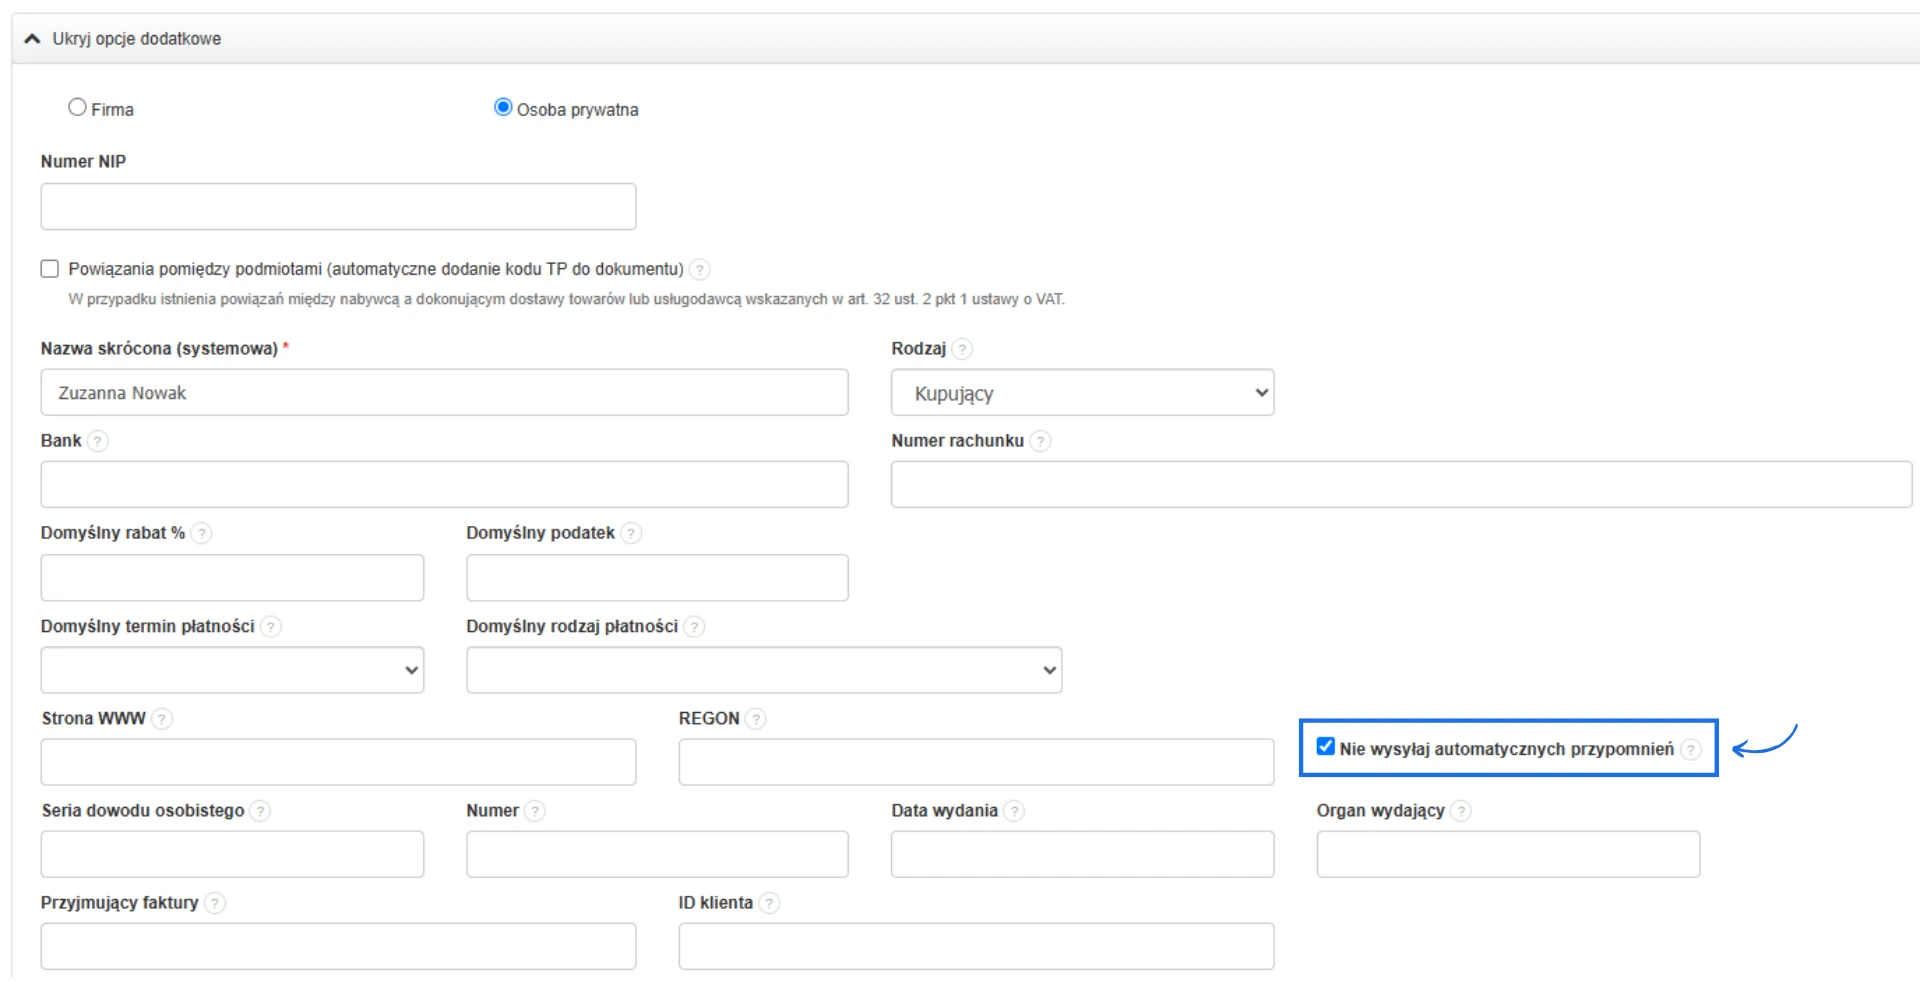Click Nazwa skrócona field with Zuzanna Nowak

444,393
